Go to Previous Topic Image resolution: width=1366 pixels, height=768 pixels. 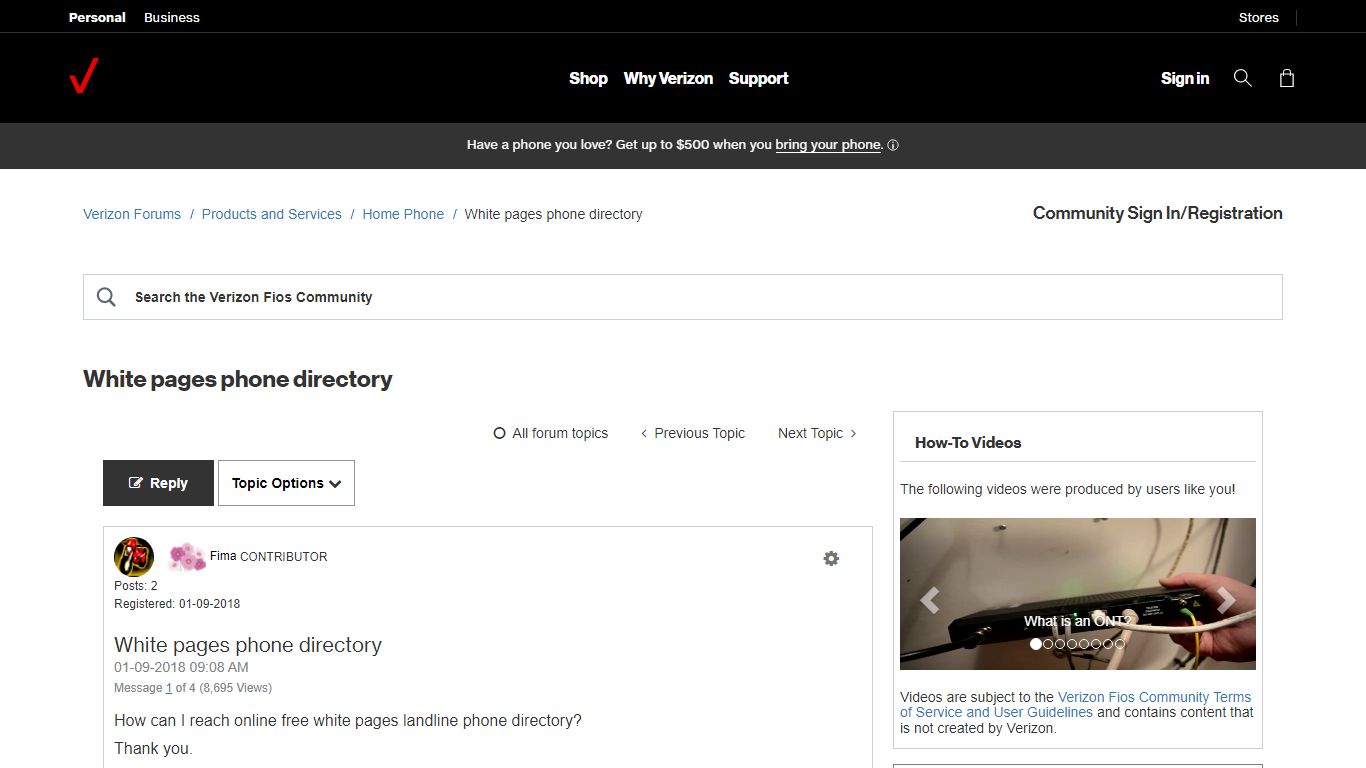[x=693, y=433]
